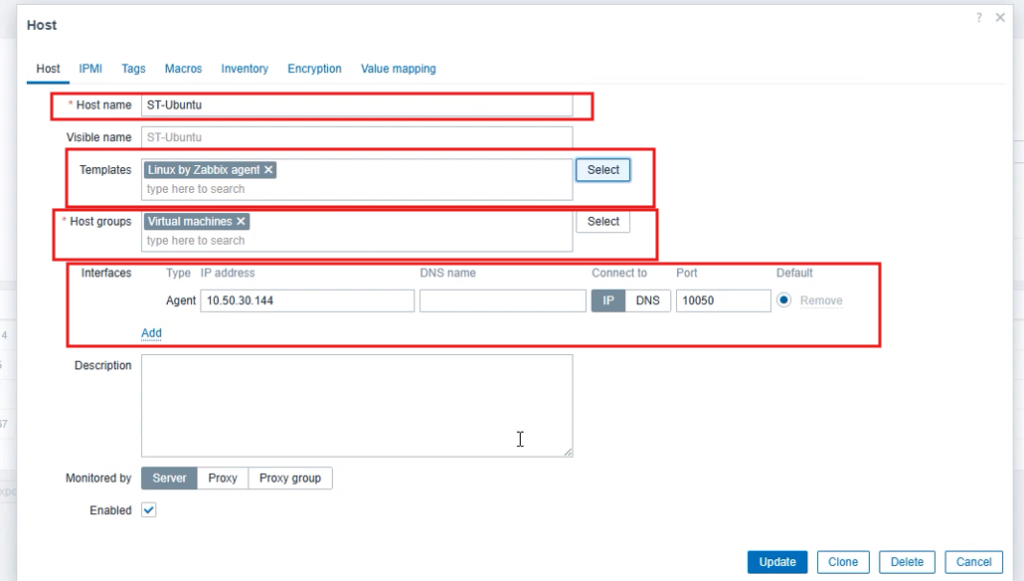Choose Proxy group for Monitored by

point(290,478)
